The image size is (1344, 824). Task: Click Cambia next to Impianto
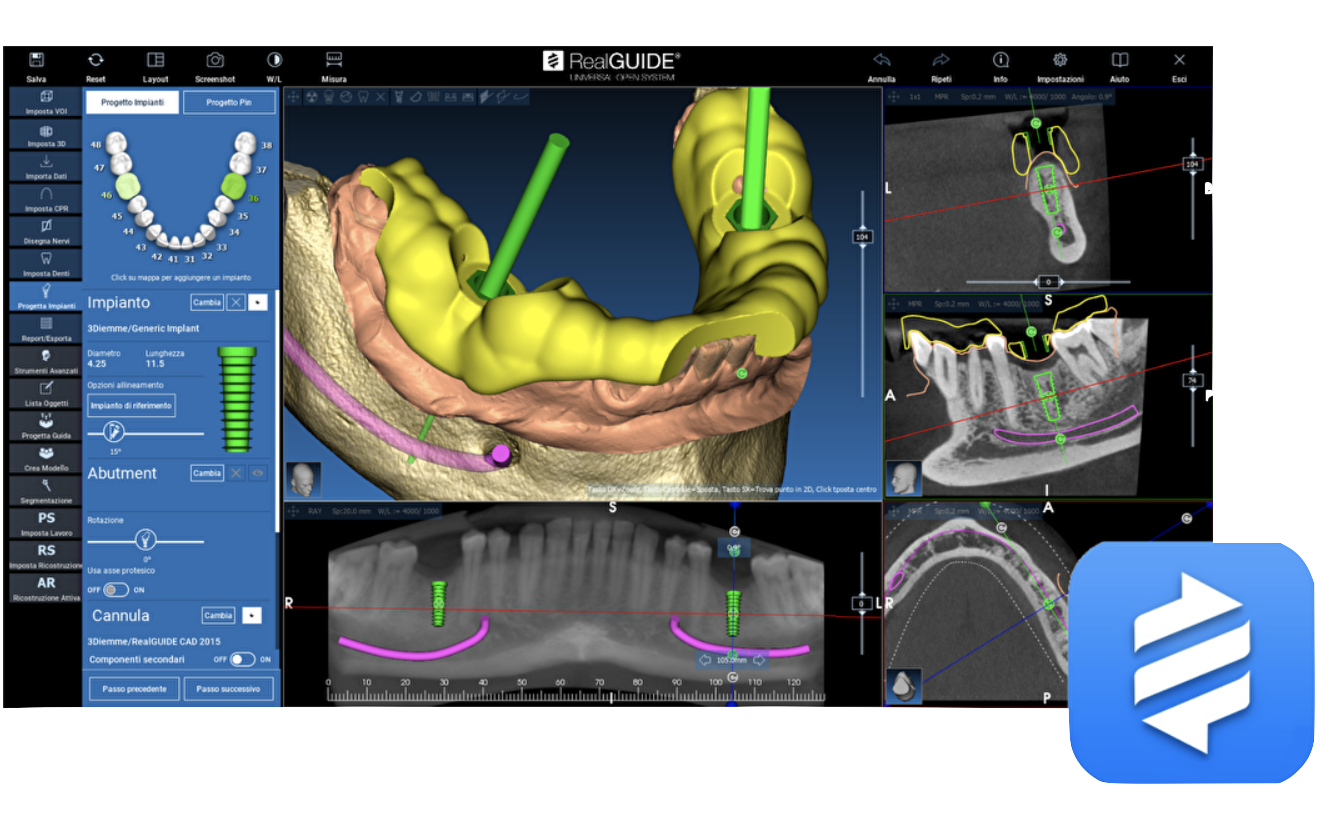pos(206,302)
